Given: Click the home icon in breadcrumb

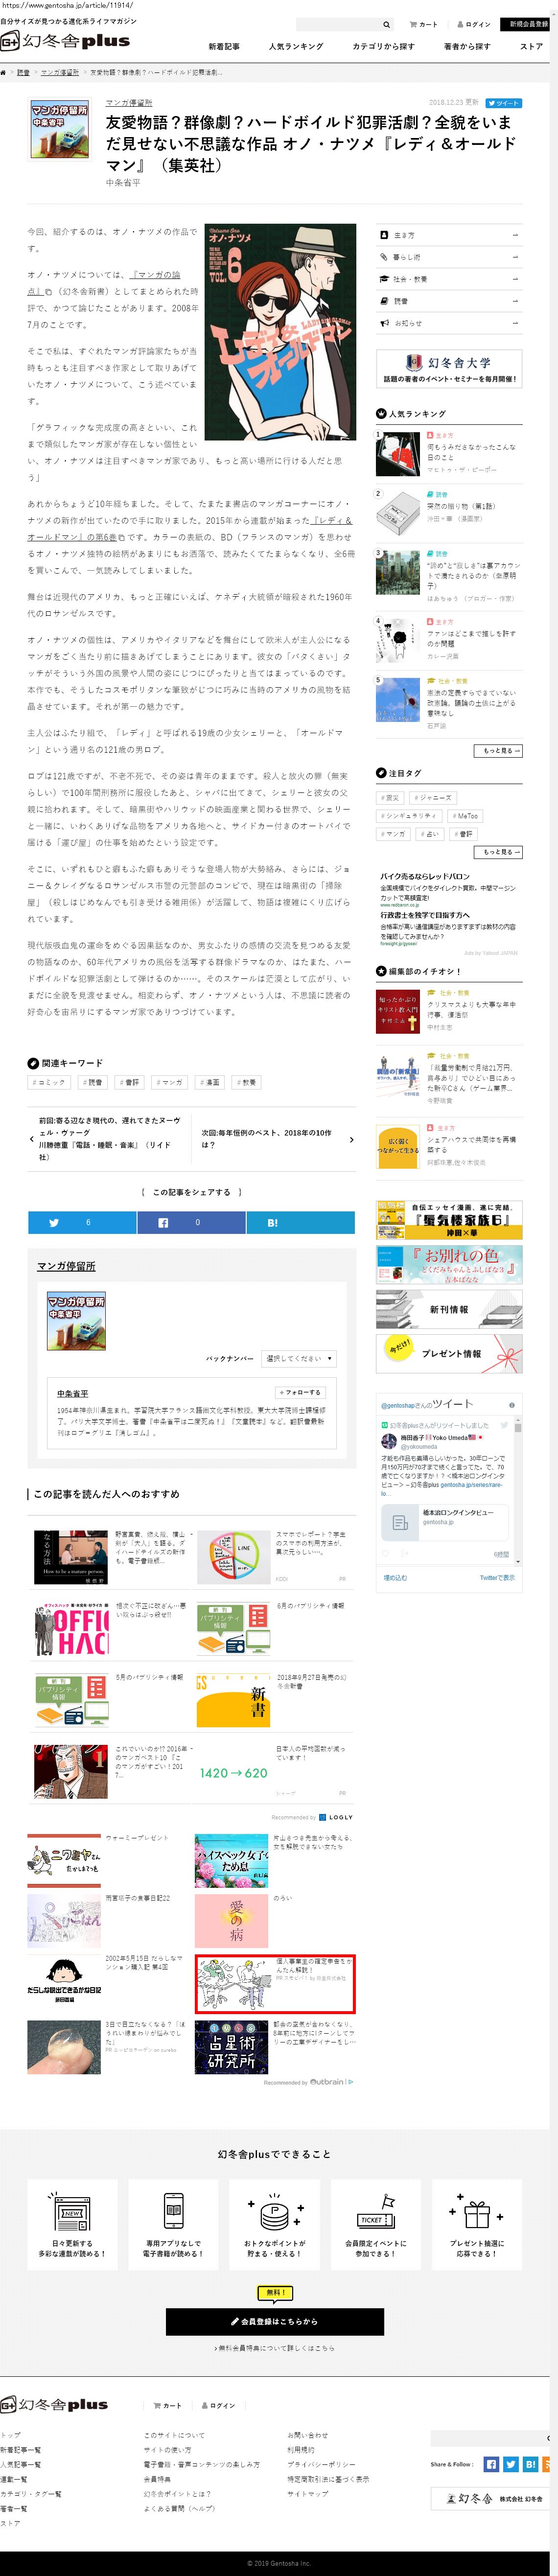Looking at the screenshot, I should [x=4, y=72].
